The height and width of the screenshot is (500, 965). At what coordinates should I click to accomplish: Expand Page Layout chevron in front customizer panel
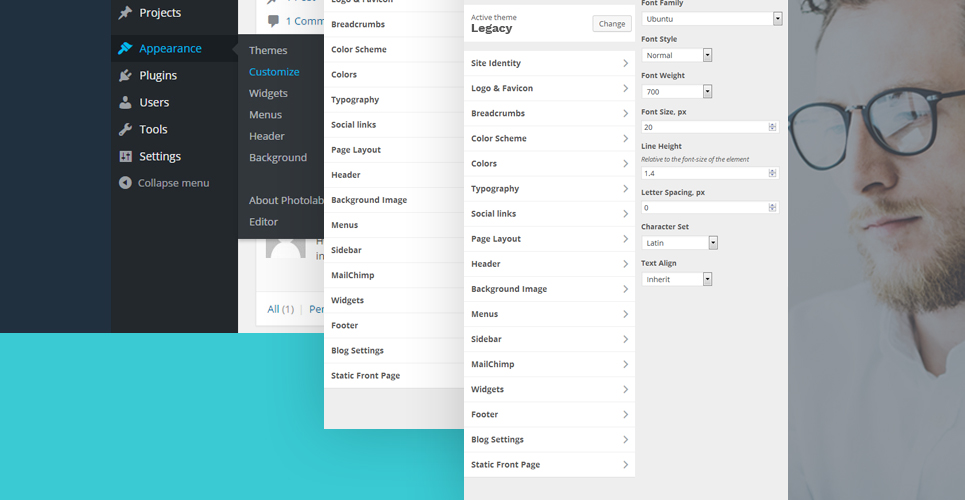pos(625,239)
